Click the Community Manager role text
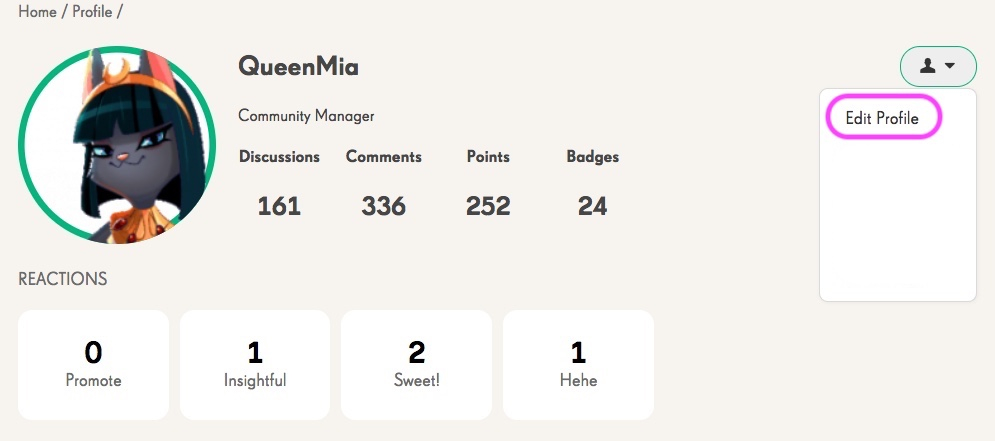 306,116
